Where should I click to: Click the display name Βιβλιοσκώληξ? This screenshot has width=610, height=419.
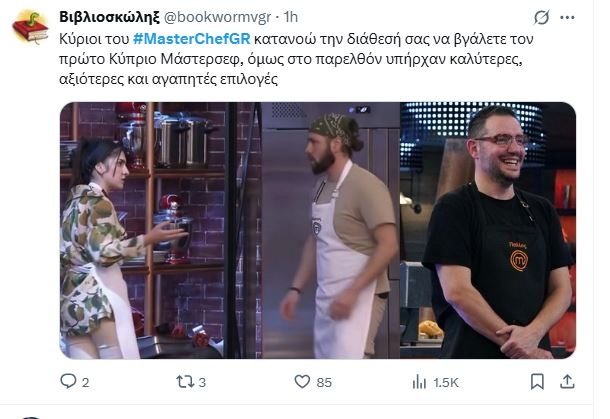point(109,18)
